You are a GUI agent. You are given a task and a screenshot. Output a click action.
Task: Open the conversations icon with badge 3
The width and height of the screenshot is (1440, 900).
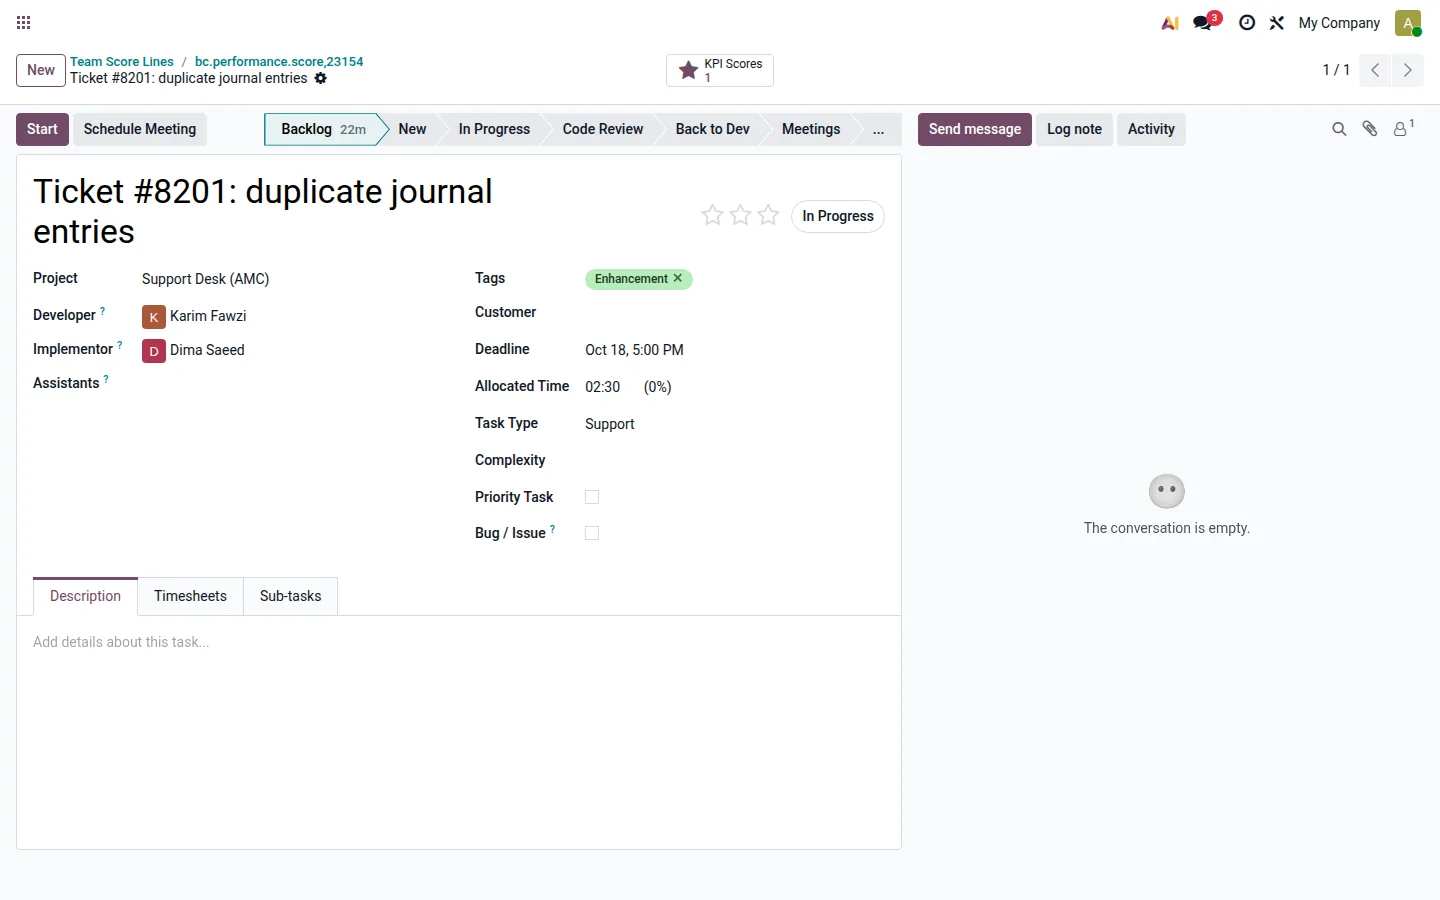[x=1206, y=22]
